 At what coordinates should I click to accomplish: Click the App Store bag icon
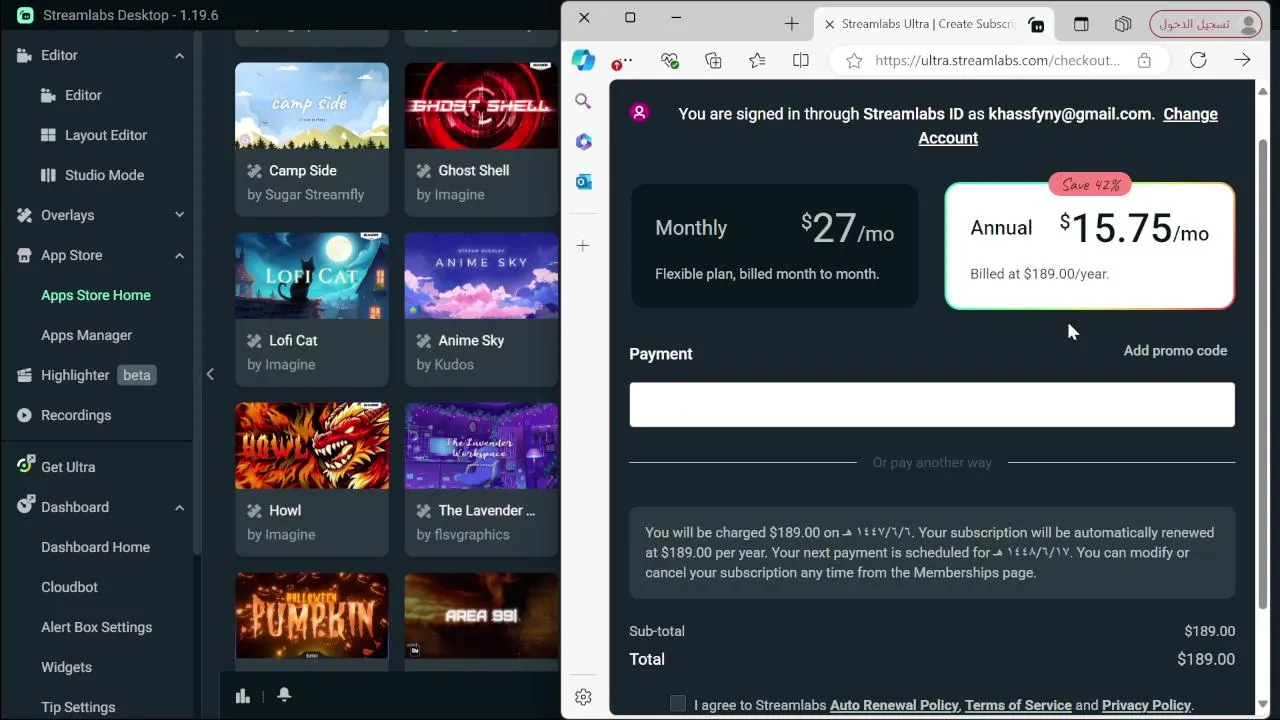(25, 255)
